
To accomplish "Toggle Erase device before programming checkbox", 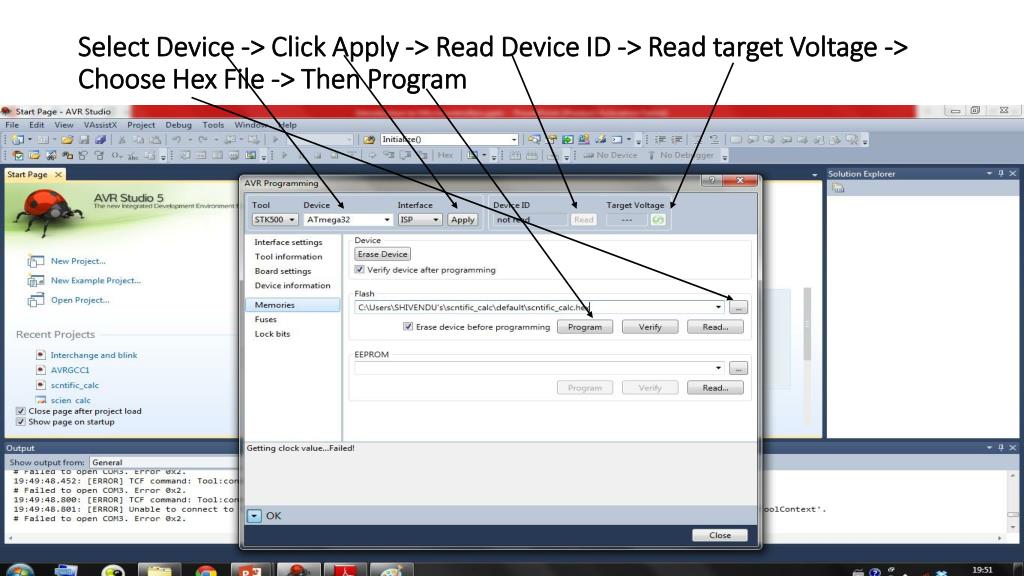I will click(408, 327).
